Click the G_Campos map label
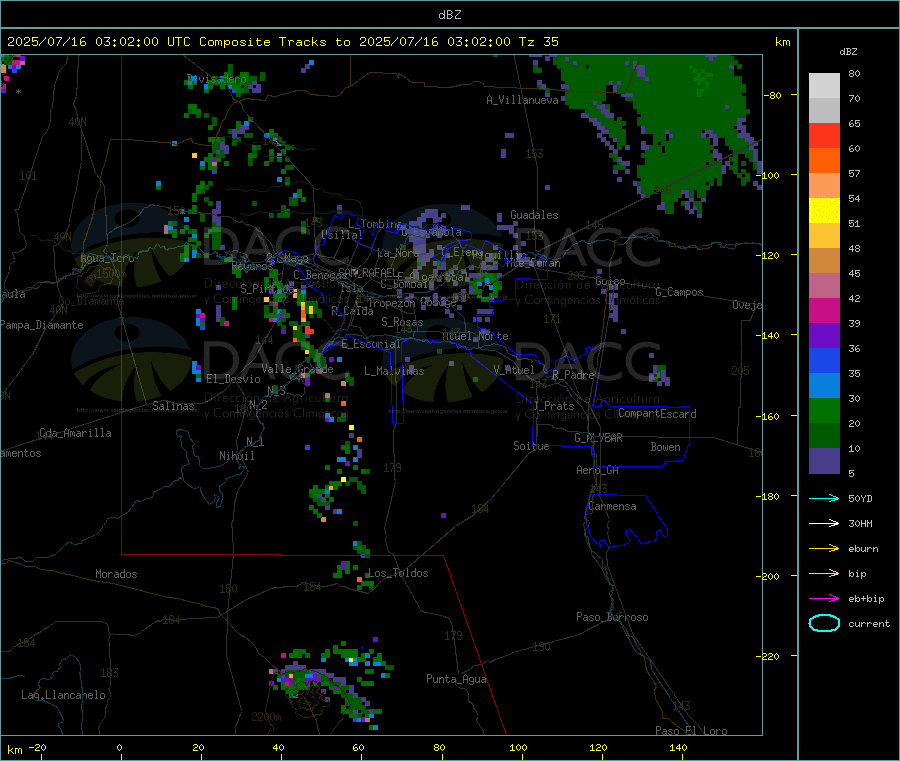The image size is (900, 761). click(679, 292)
